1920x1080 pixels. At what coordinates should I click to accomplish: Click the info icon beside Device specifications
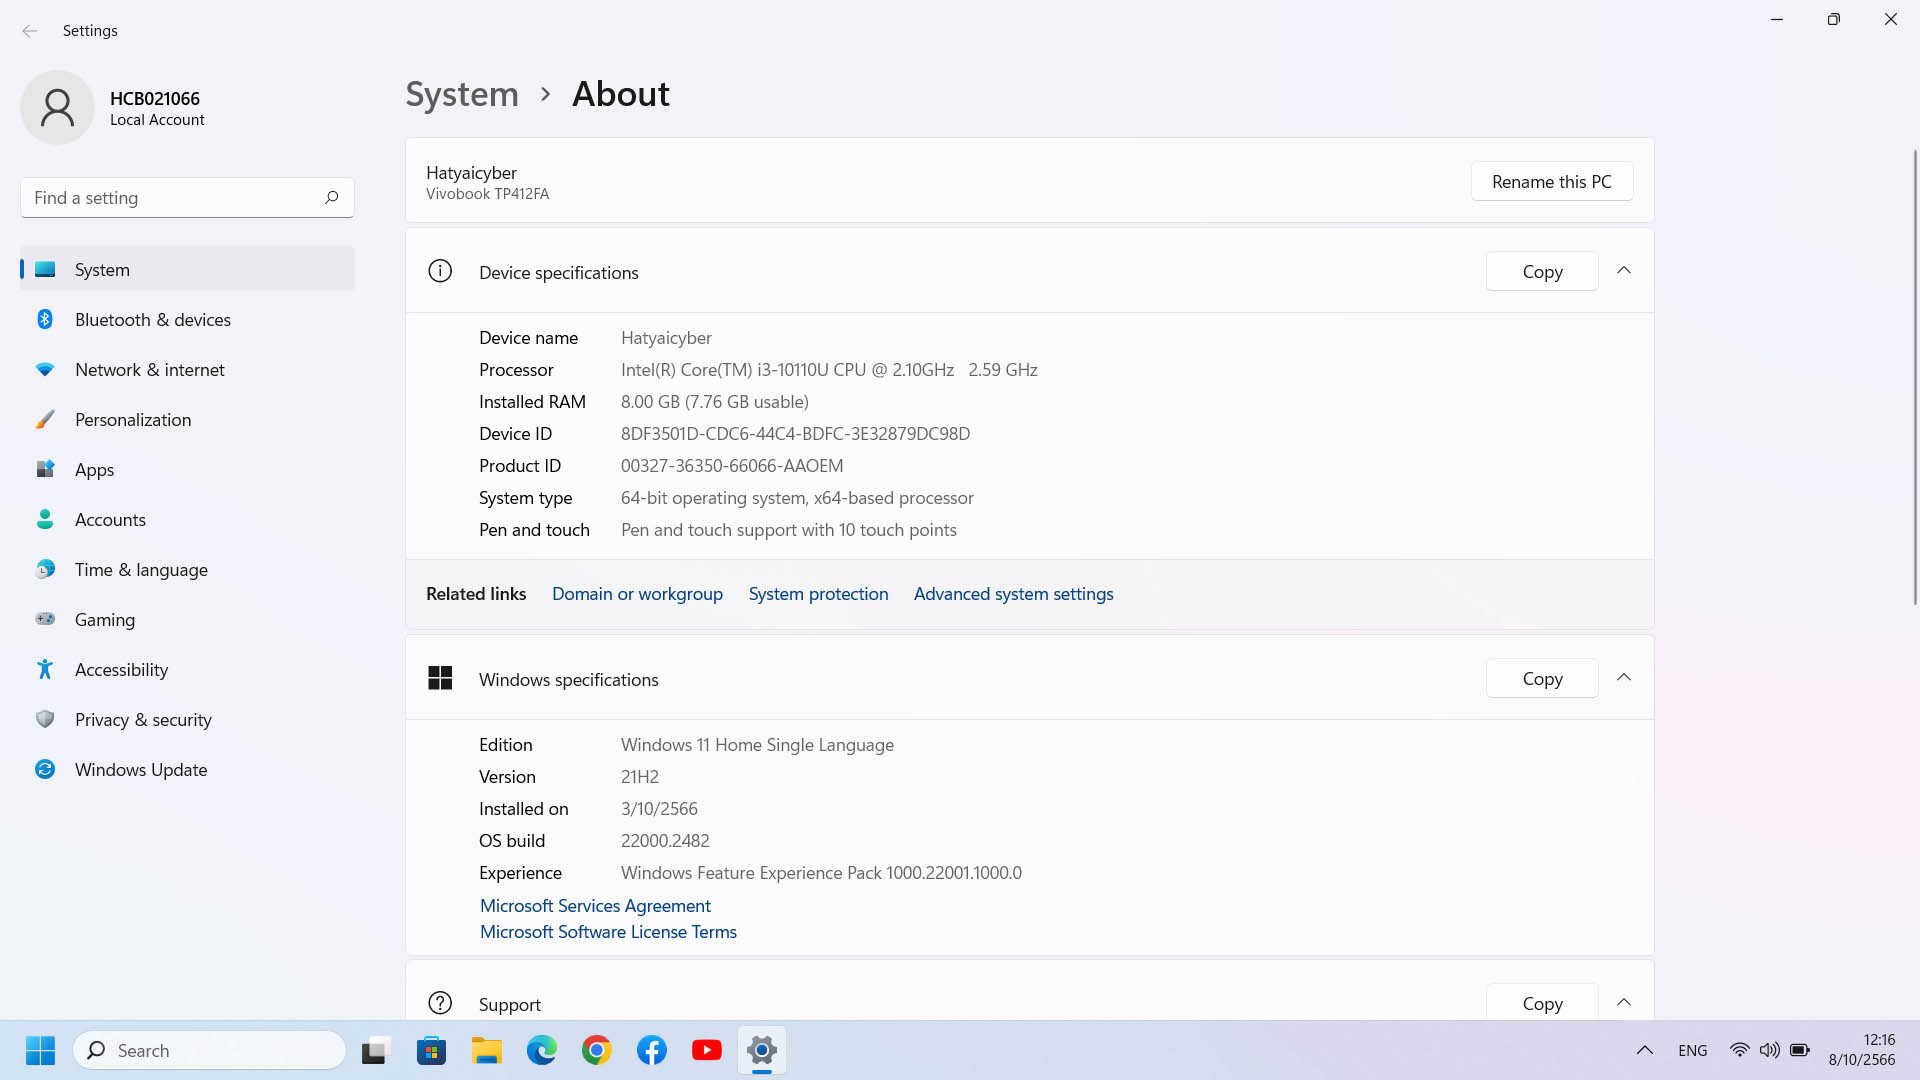pos(440,272)
